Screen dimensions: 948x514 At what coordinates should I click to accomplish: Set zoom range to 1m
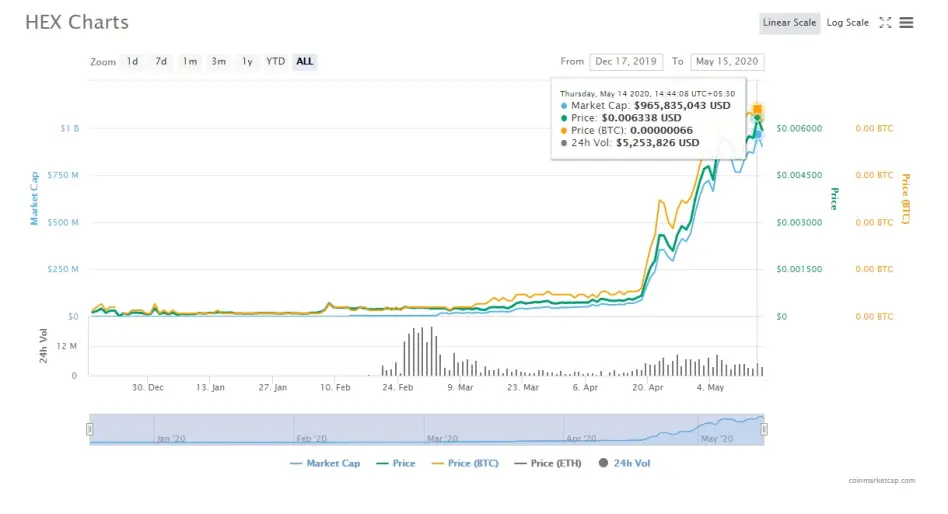pos(190,62)
